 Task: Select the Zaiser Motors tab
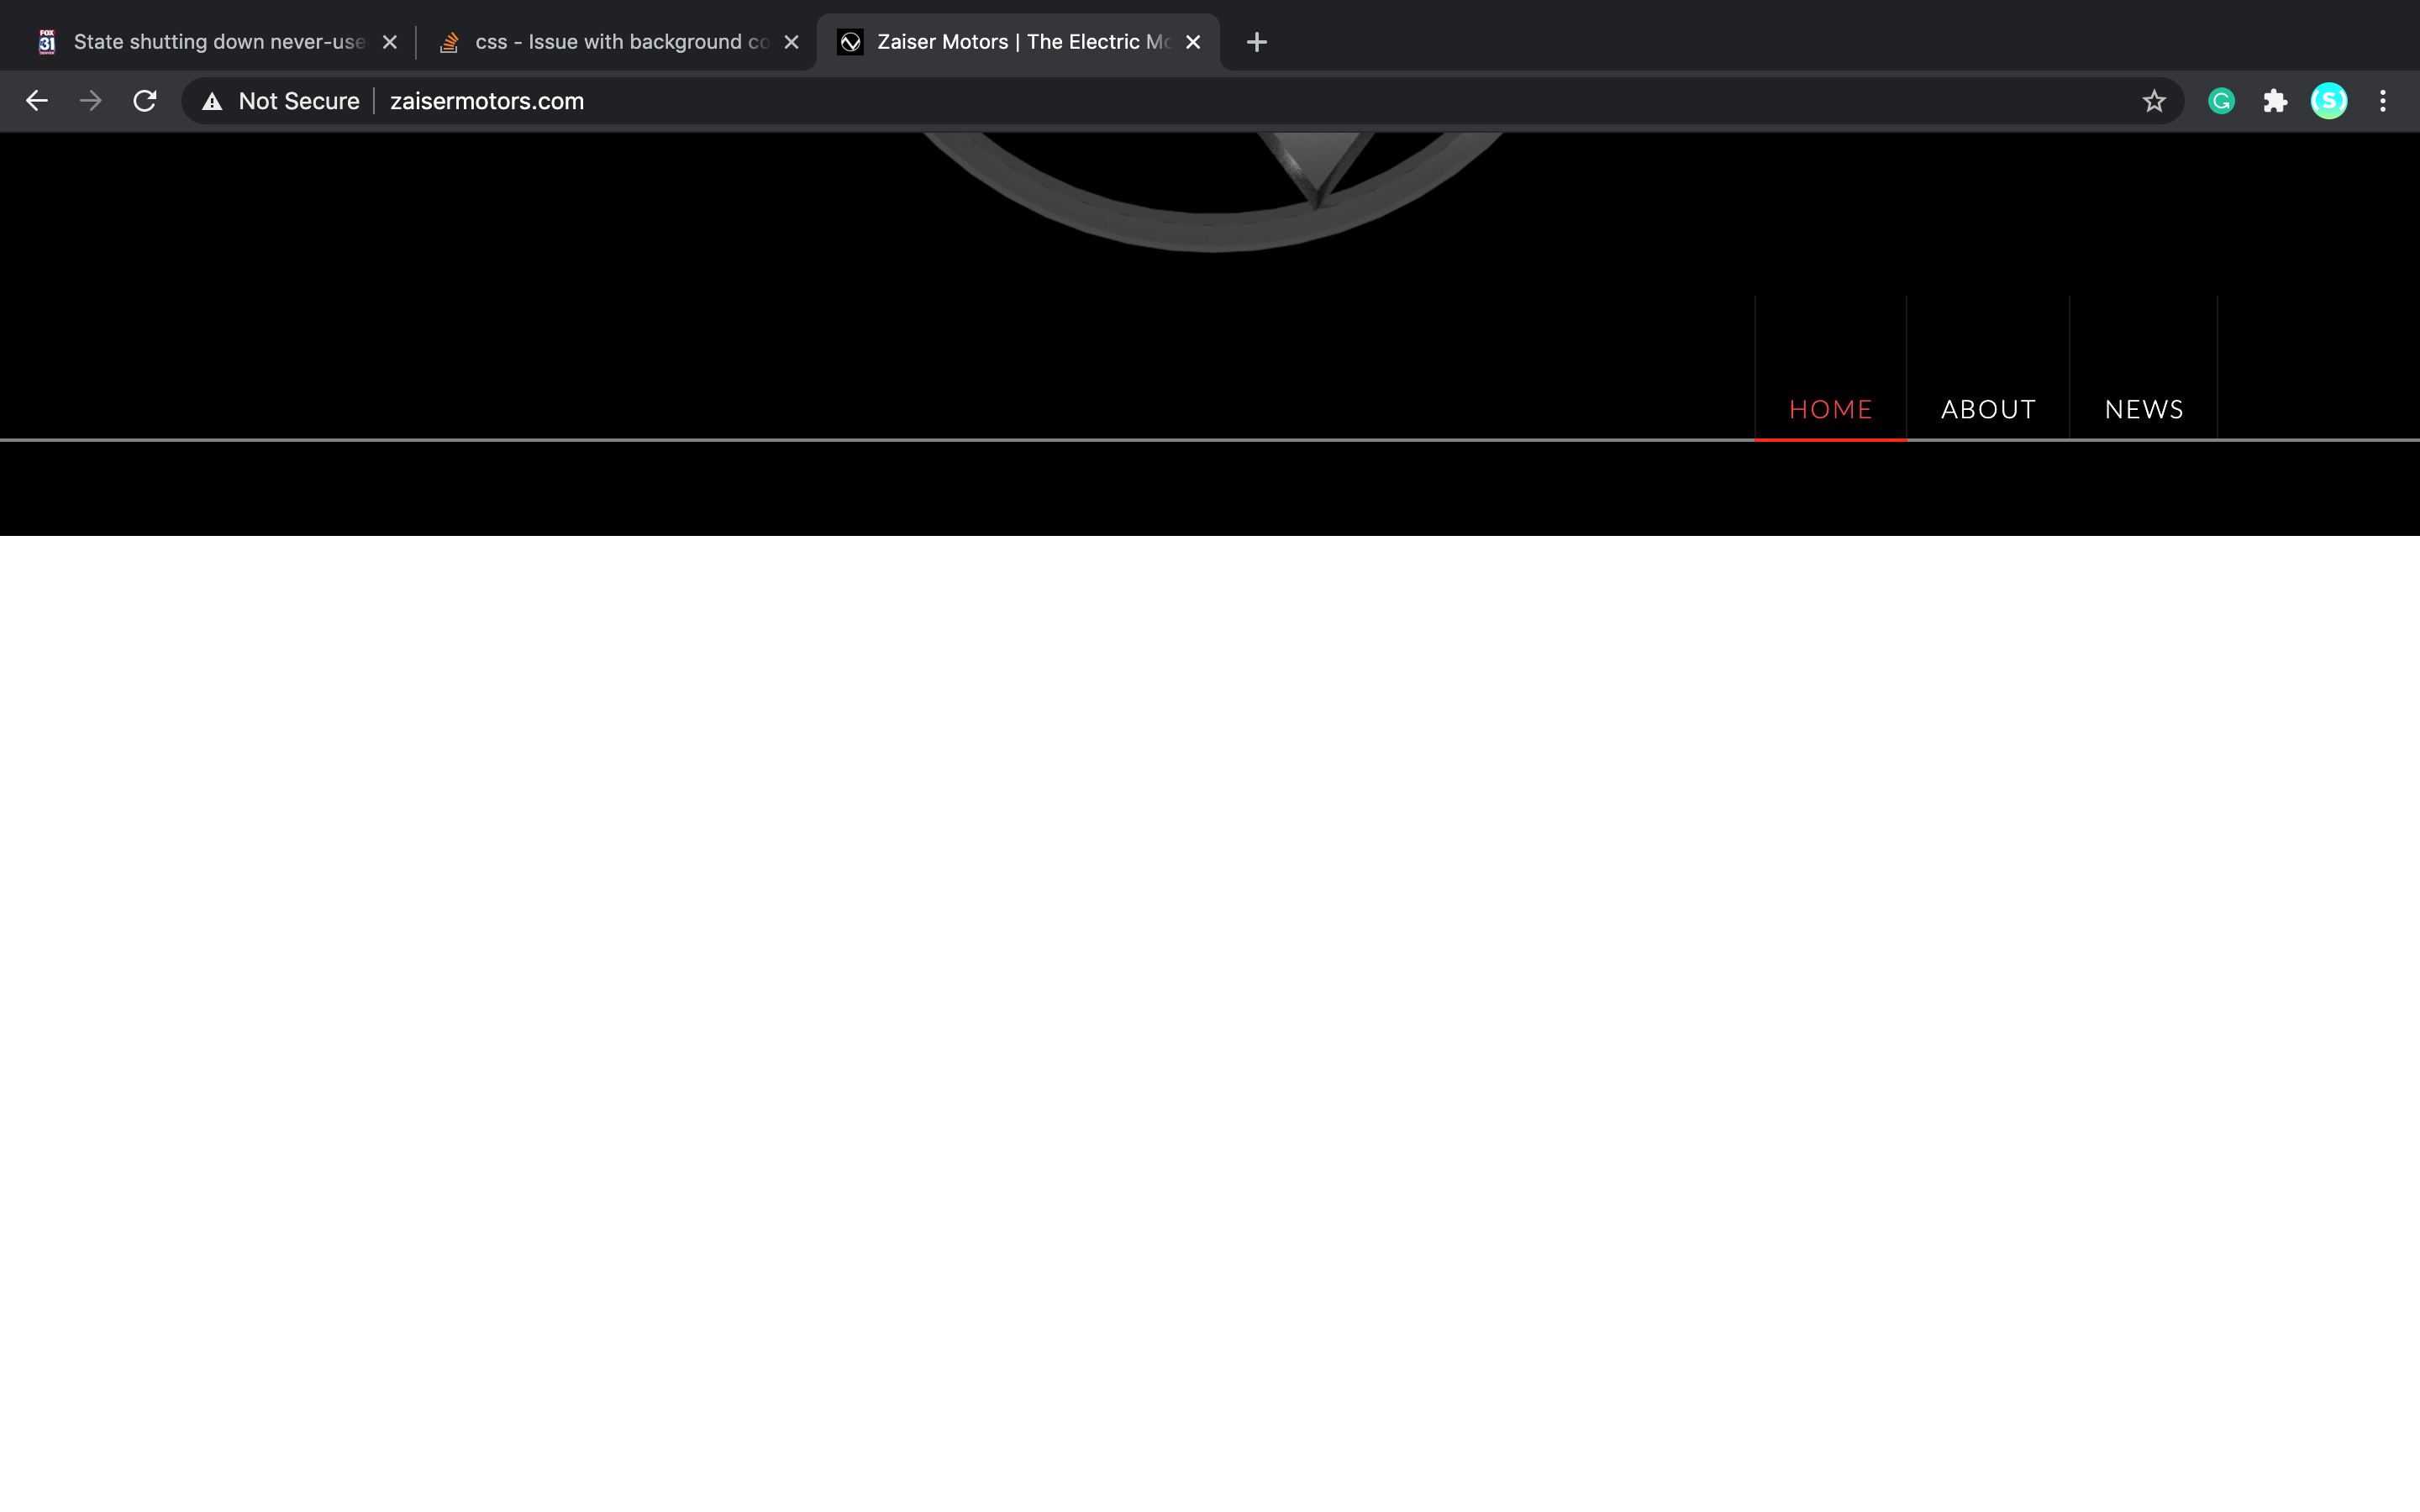(x=1020, y=42)
